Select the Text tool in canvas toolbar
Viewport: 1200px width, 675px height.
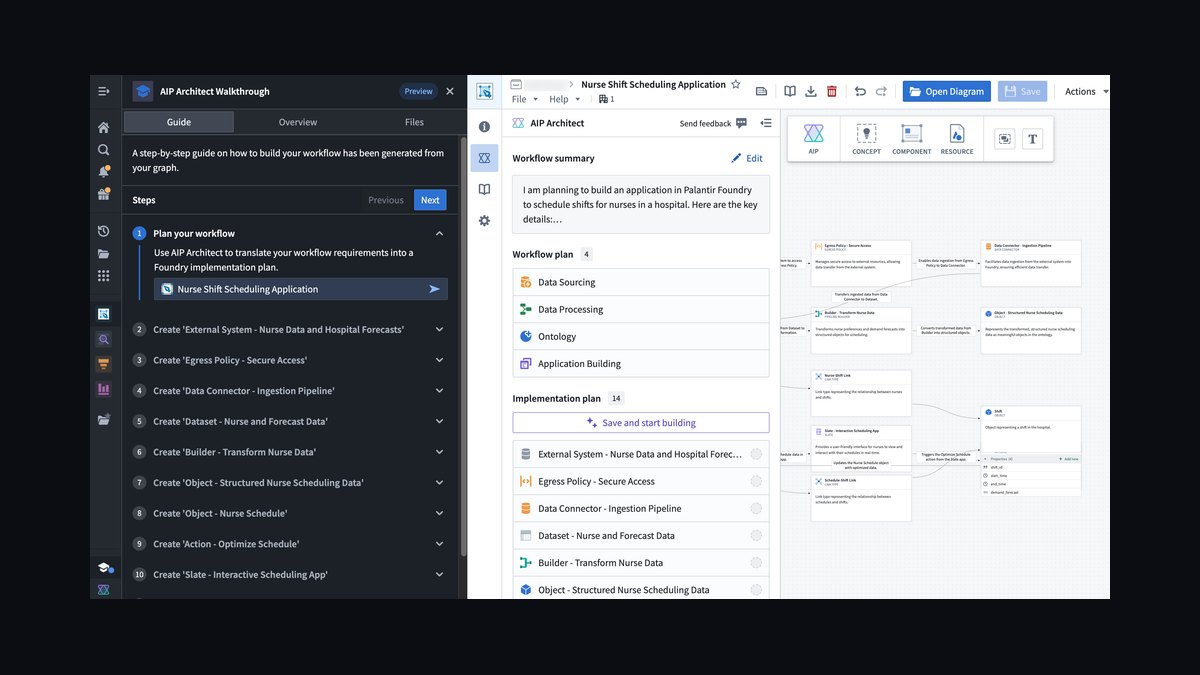click(1032, 138)
